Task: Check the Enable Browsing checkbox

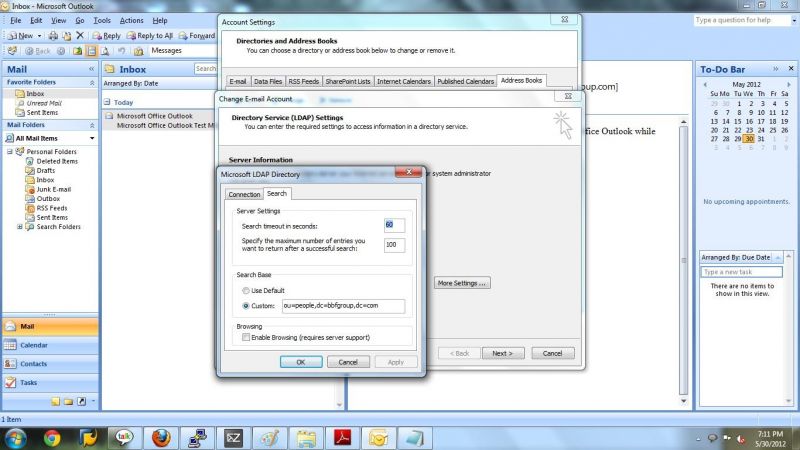Action: pyautogui.click(x=246, y=337)
